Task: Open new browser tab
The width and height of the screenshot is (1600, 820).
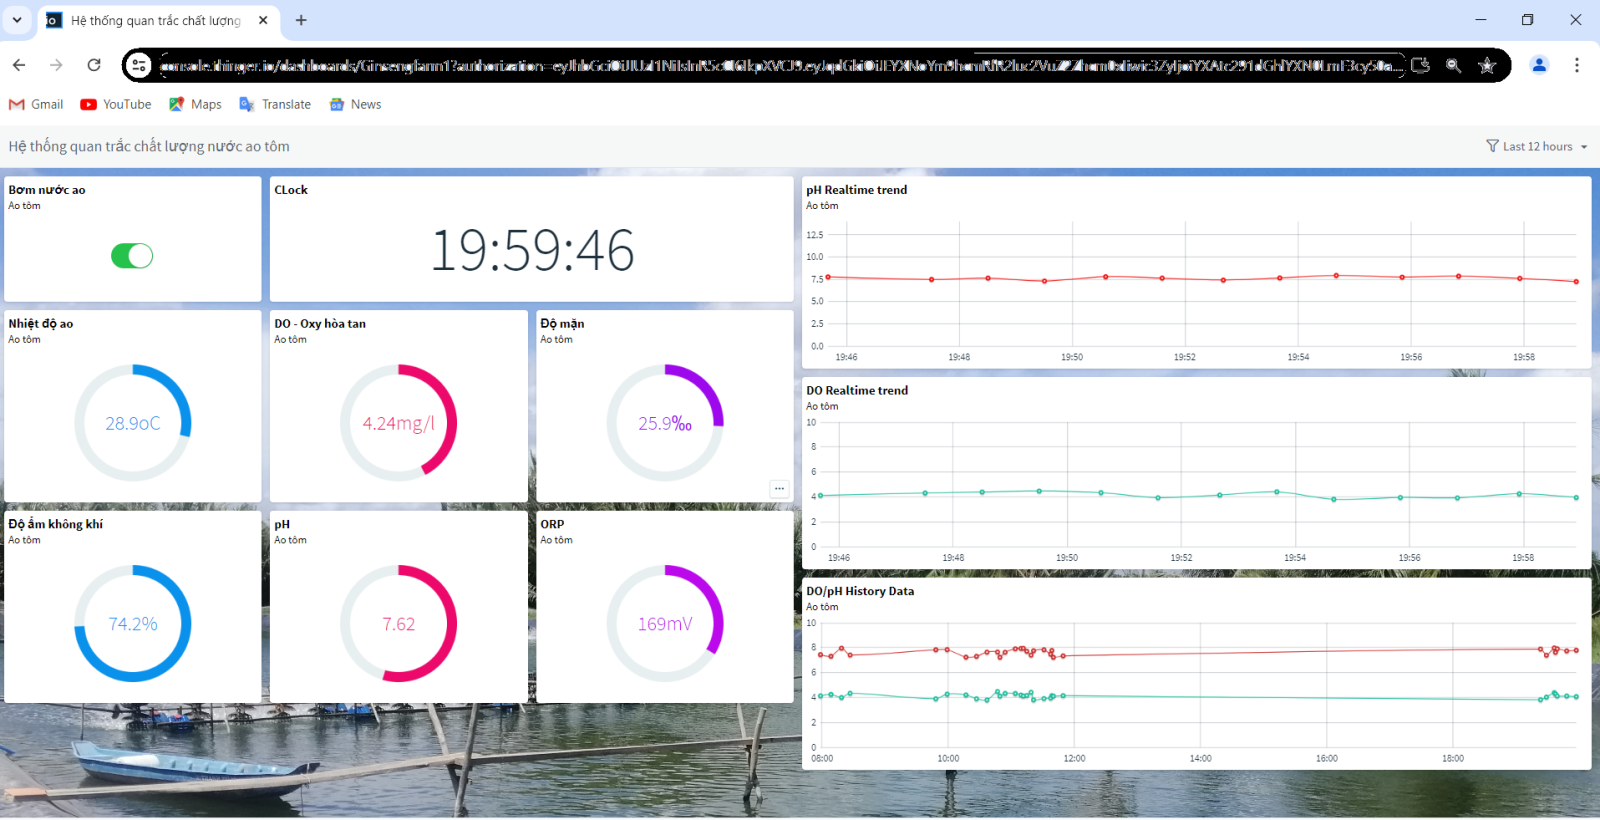Action: [301, 20]
